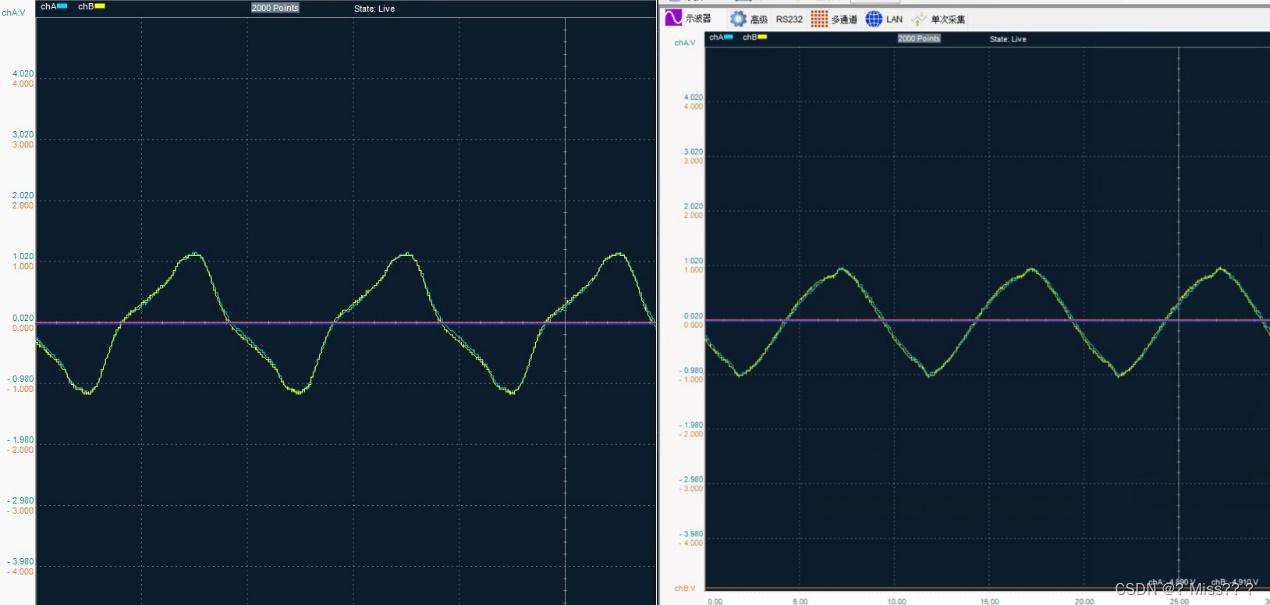Click the 4.020 axis value in right window

click(693, 98)
